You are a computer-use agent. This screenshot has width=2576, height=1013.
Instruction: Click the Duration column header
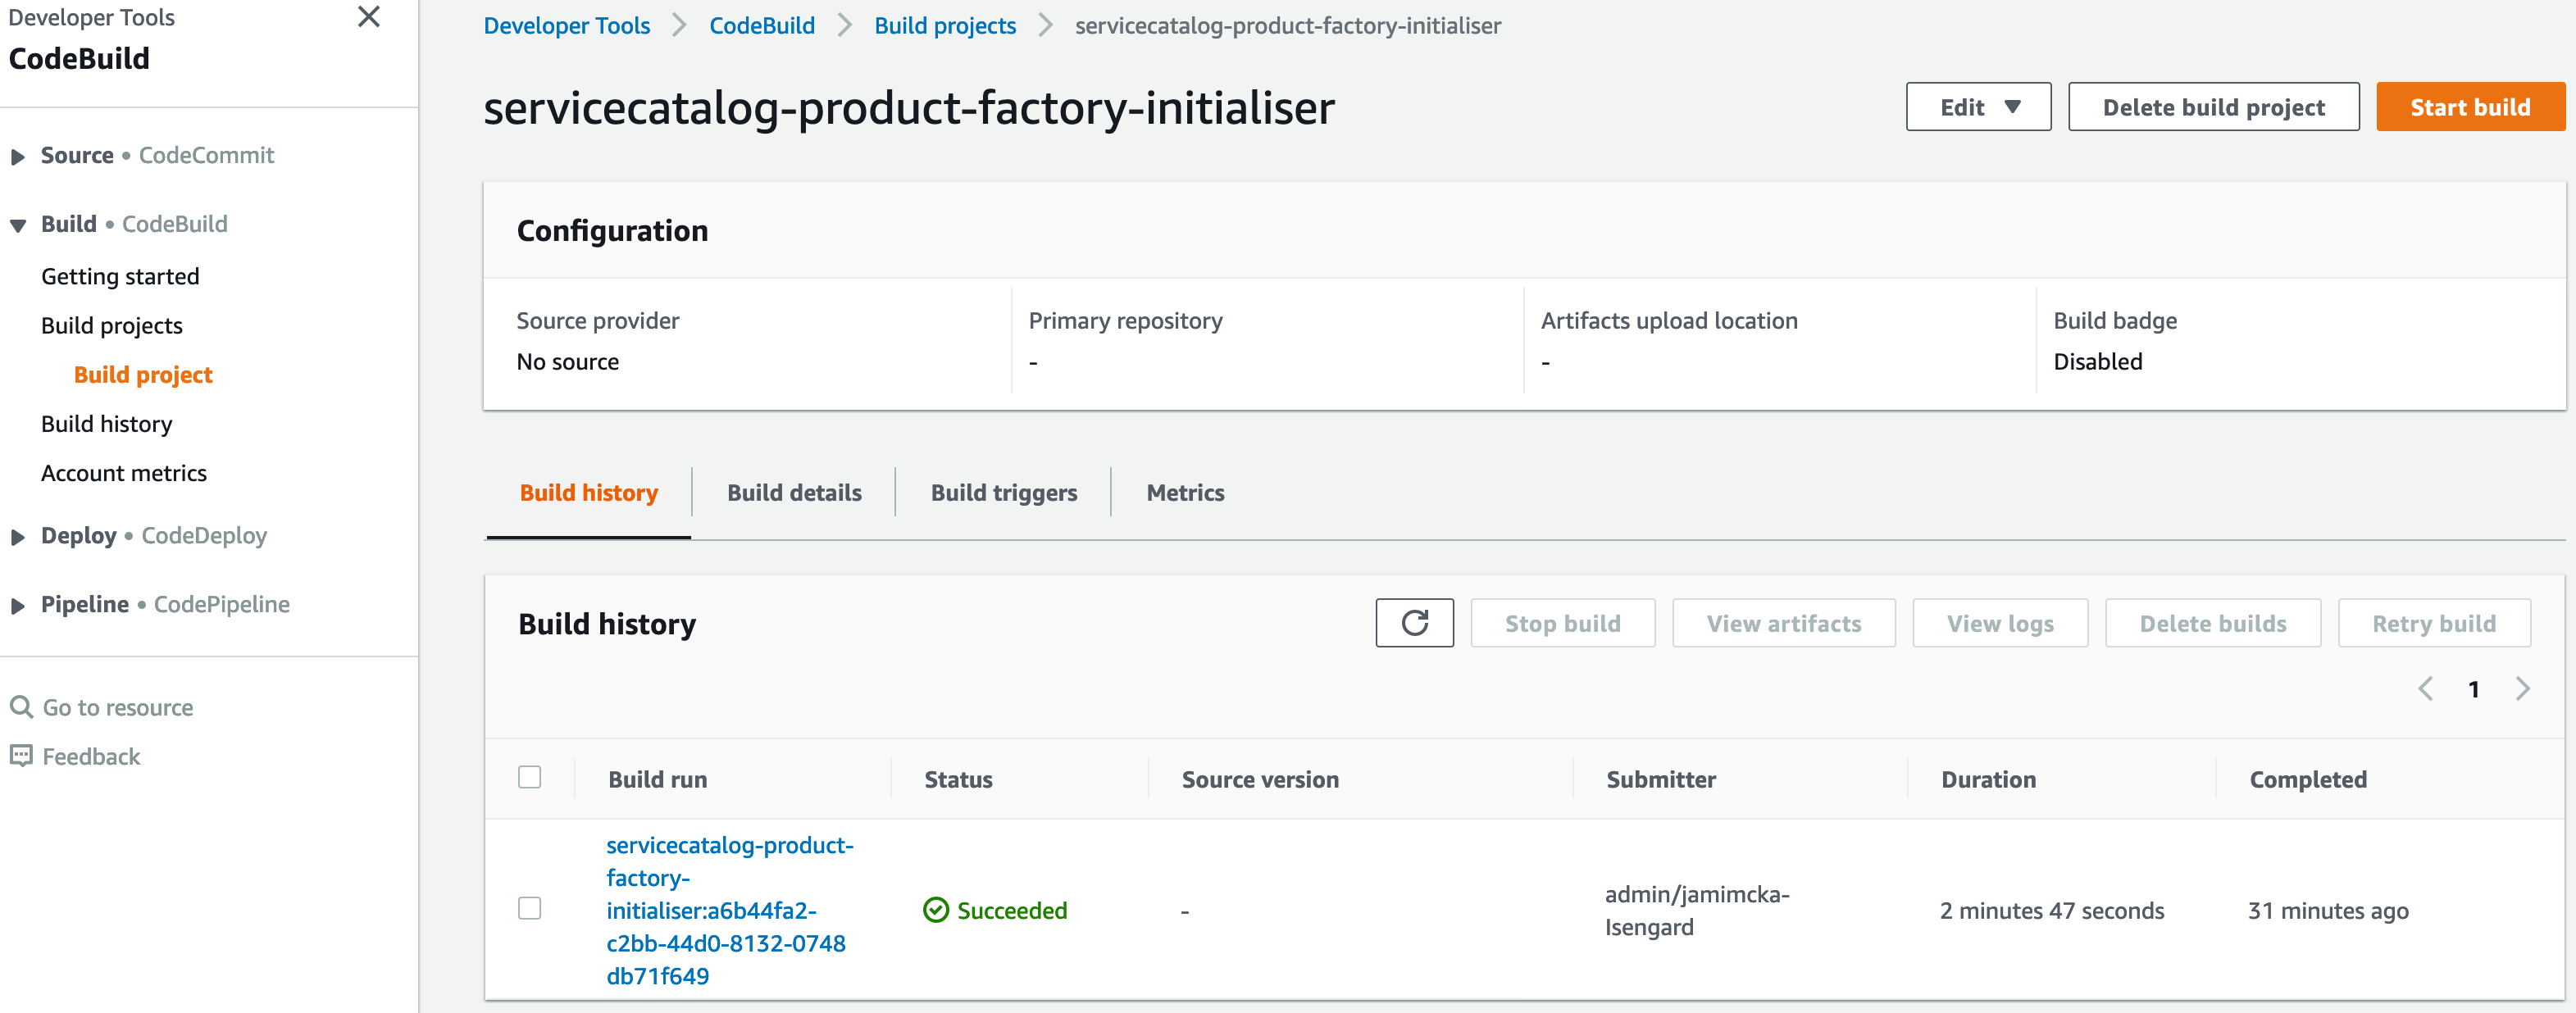click(1988, 779)
